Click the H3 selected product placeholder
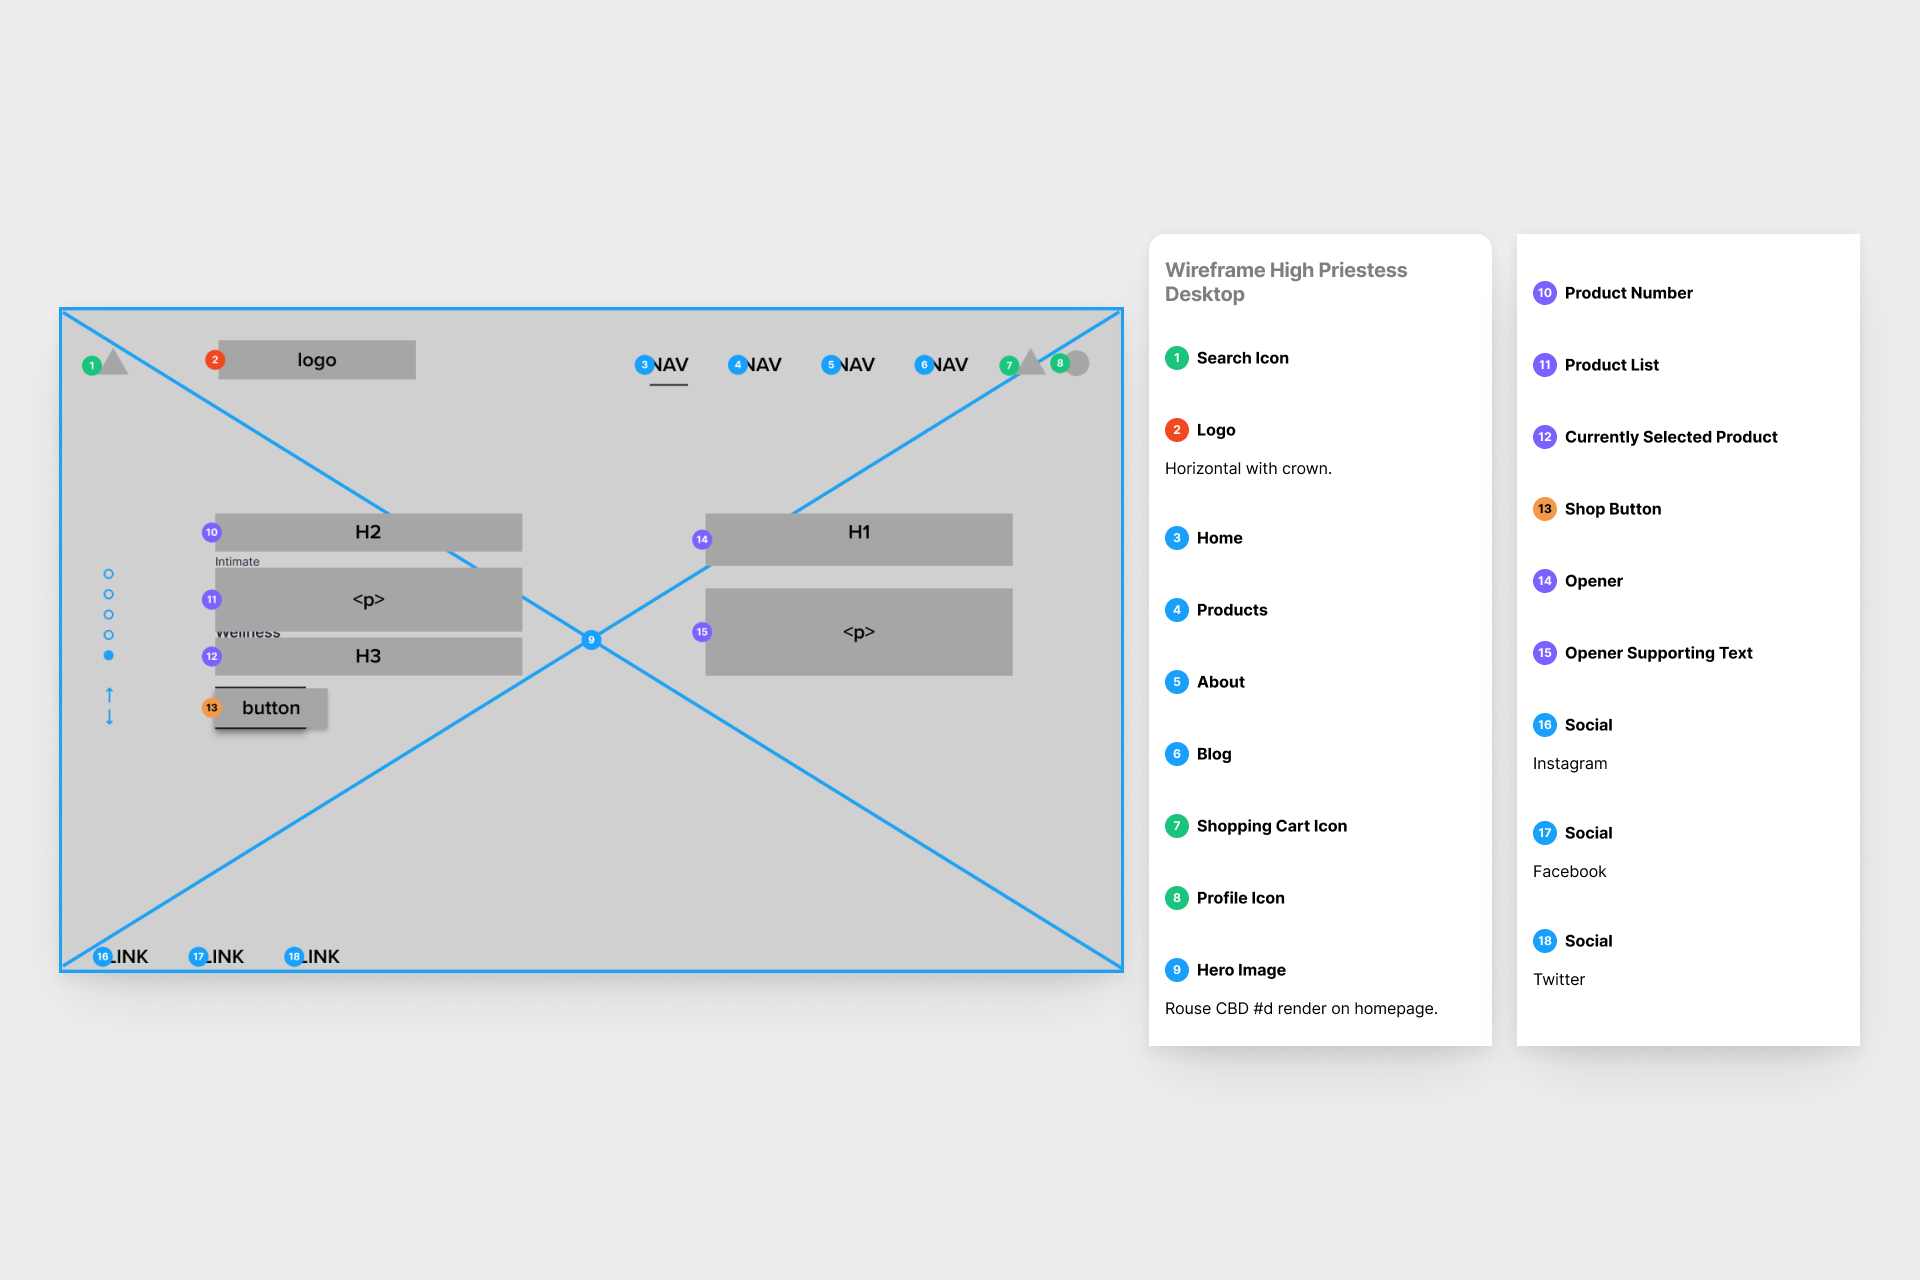 pyautogui.click(x=368, y=656)
